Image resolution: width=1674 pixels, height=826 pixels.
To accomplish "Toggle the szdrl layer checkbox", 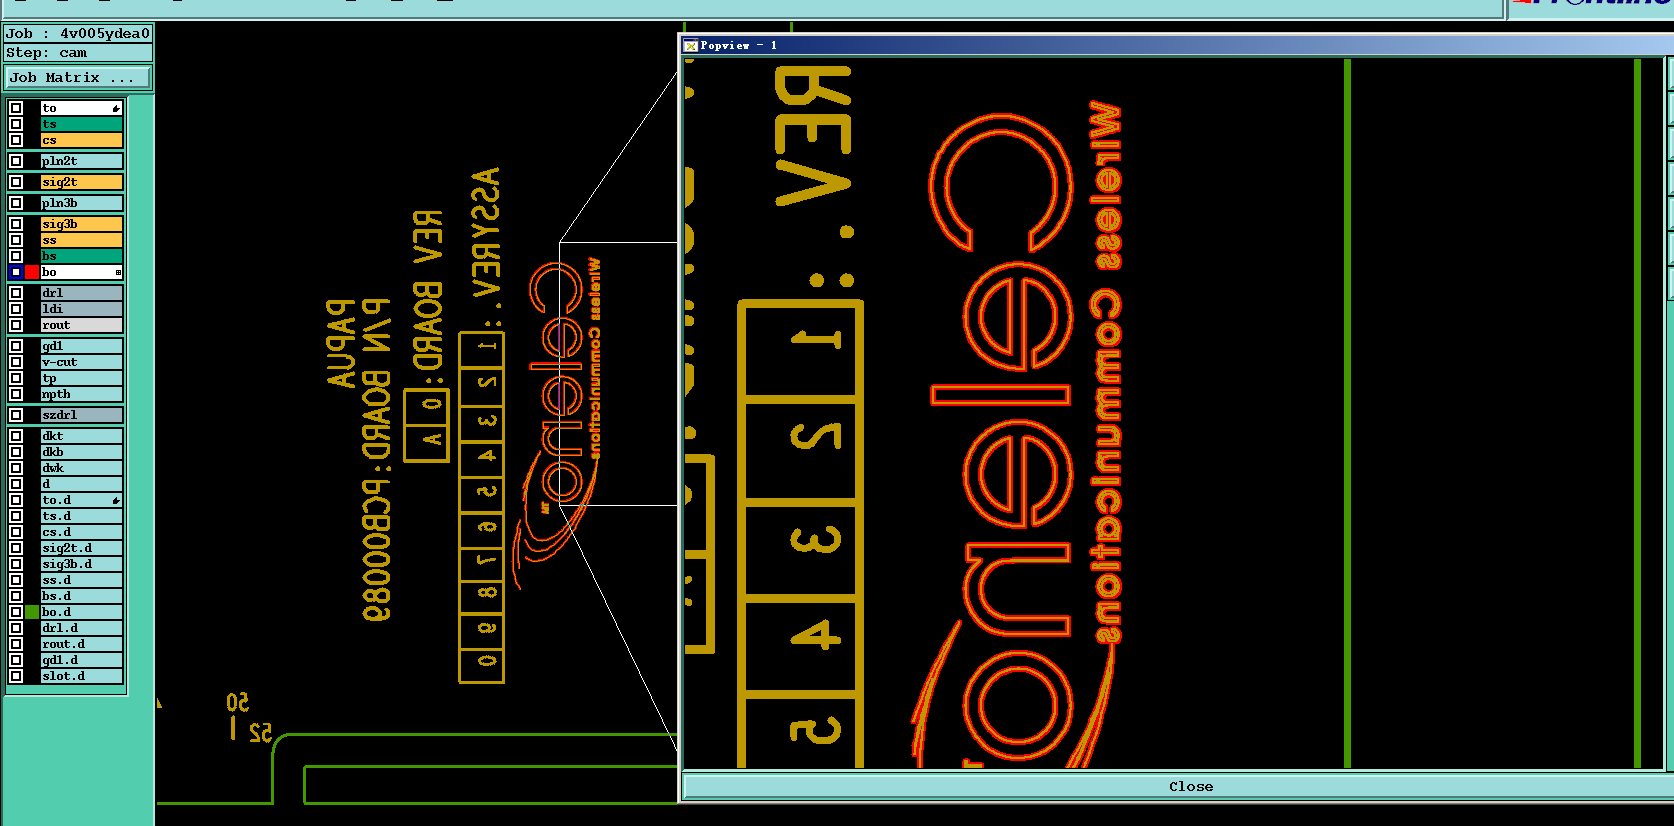I will point(16,415).
